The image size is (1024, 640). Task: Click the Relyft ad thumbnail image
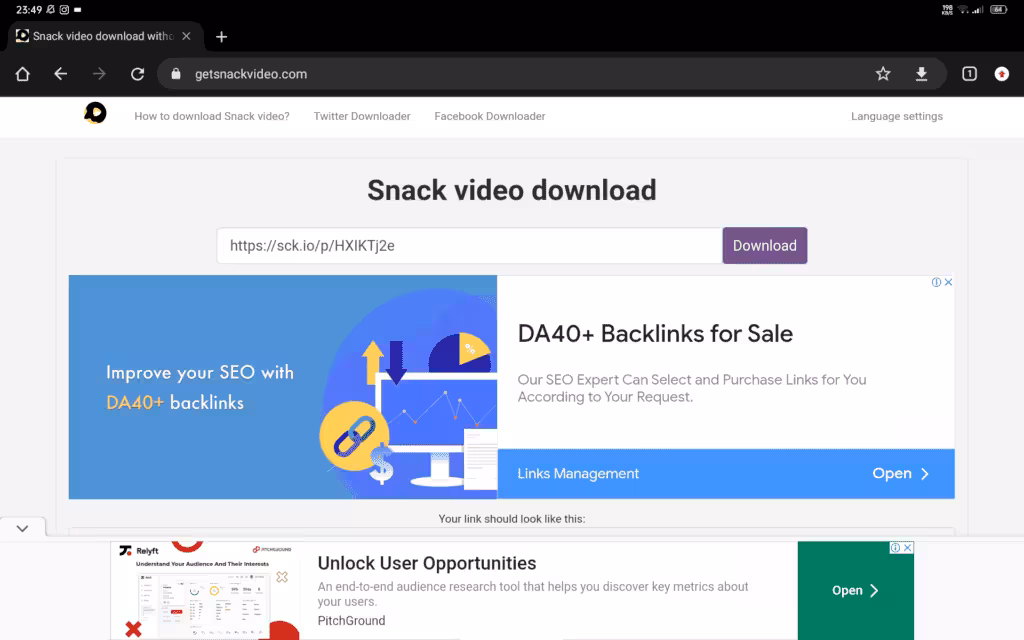click(205, 590)
